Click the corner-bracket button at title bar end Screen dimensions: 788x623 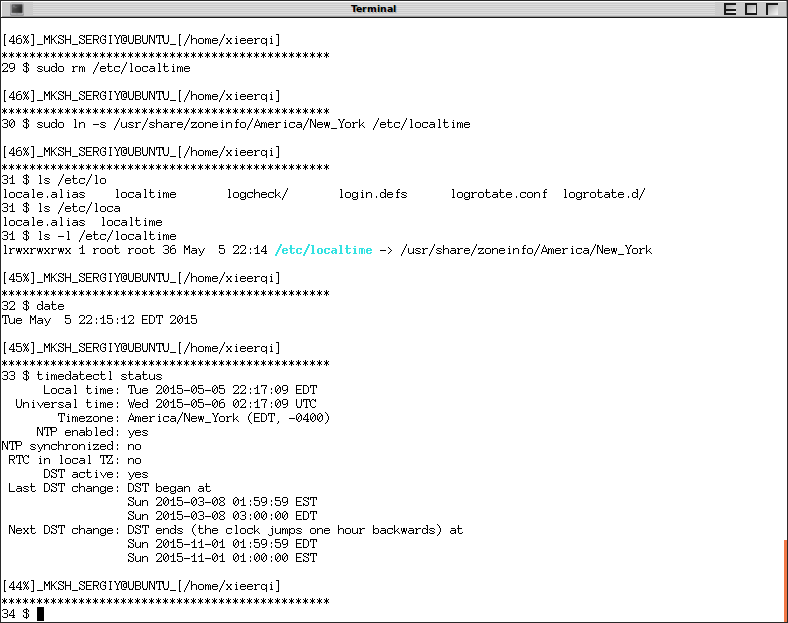(772, 9)
